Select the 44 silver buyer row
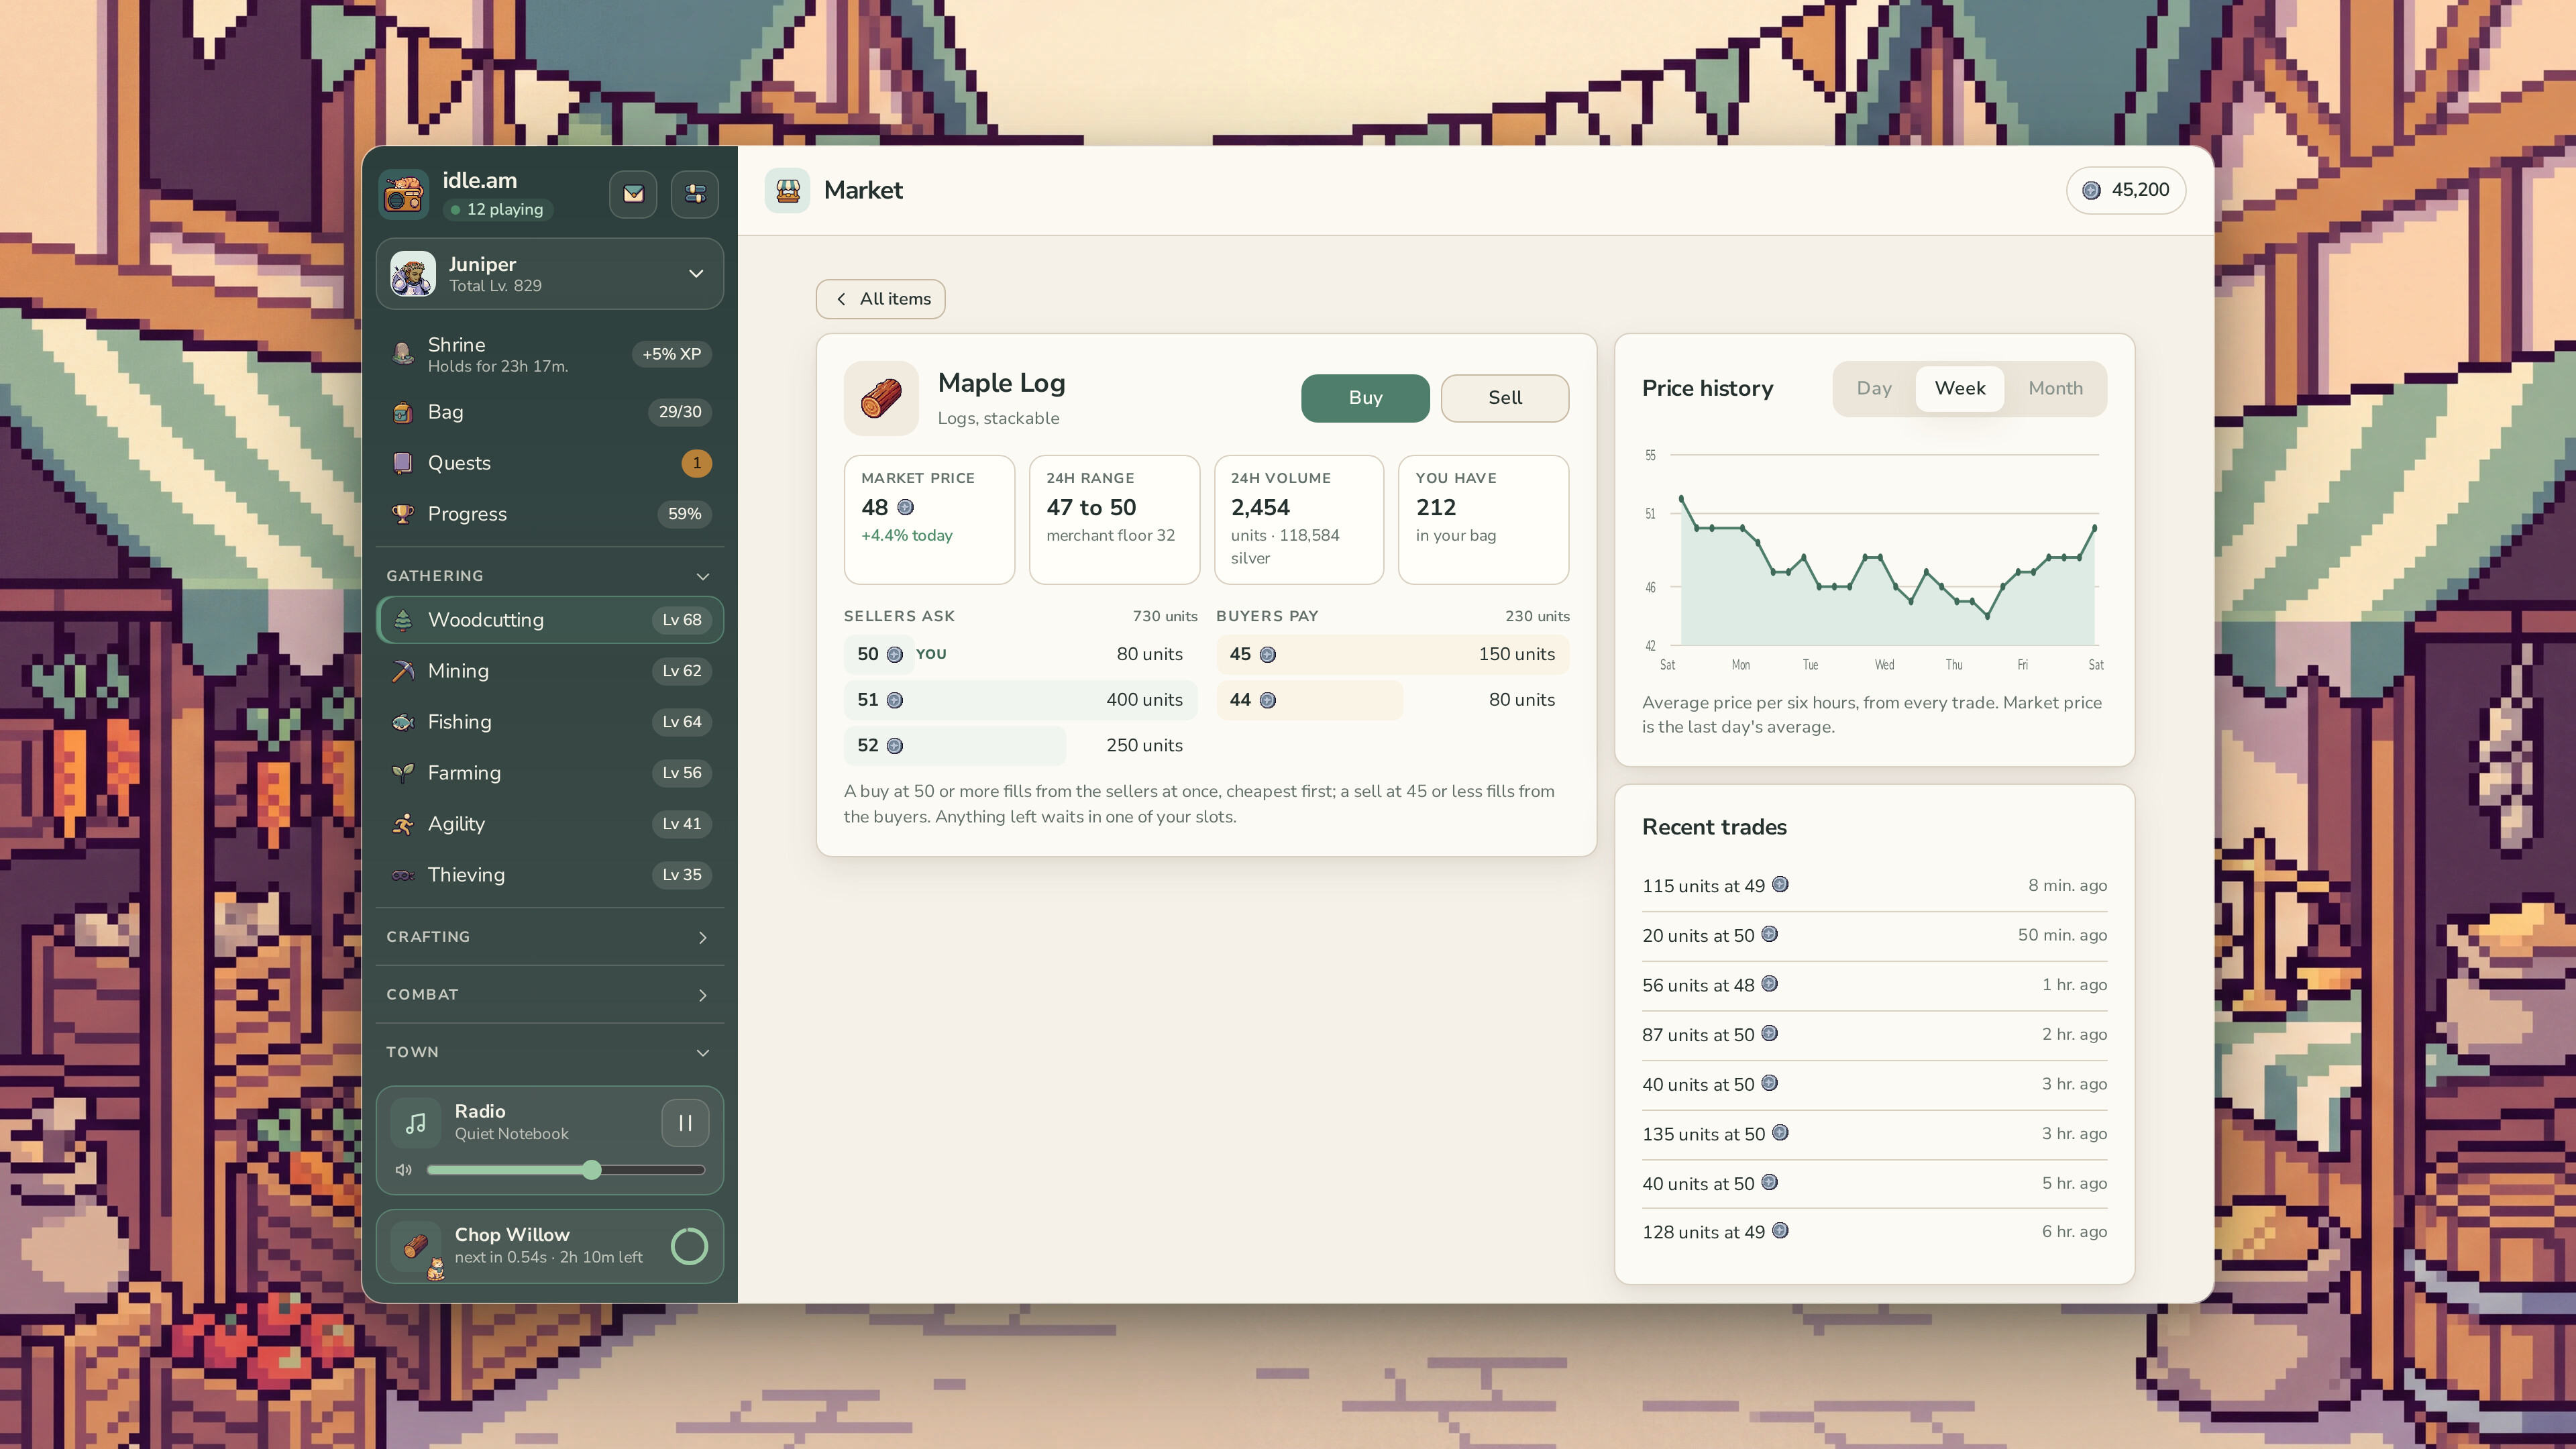 tap(1392, 700)
